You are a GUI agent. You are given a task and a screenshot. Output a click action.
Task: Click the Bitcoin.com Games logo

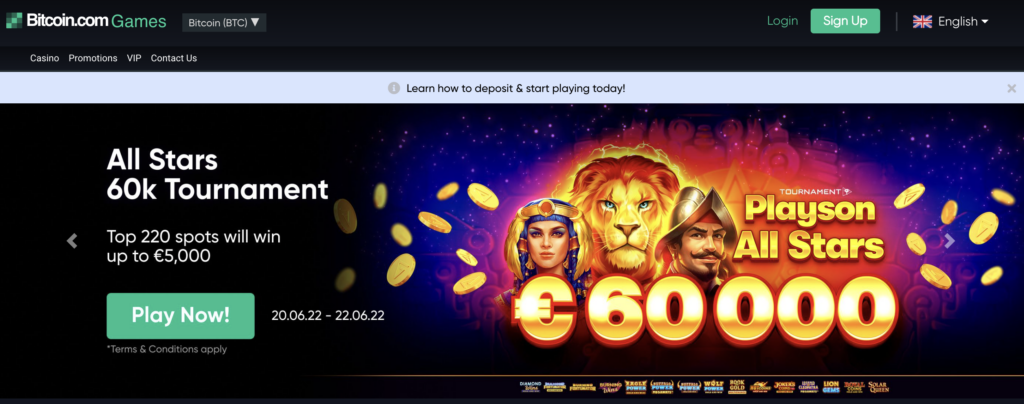click(x=86, y=21)
